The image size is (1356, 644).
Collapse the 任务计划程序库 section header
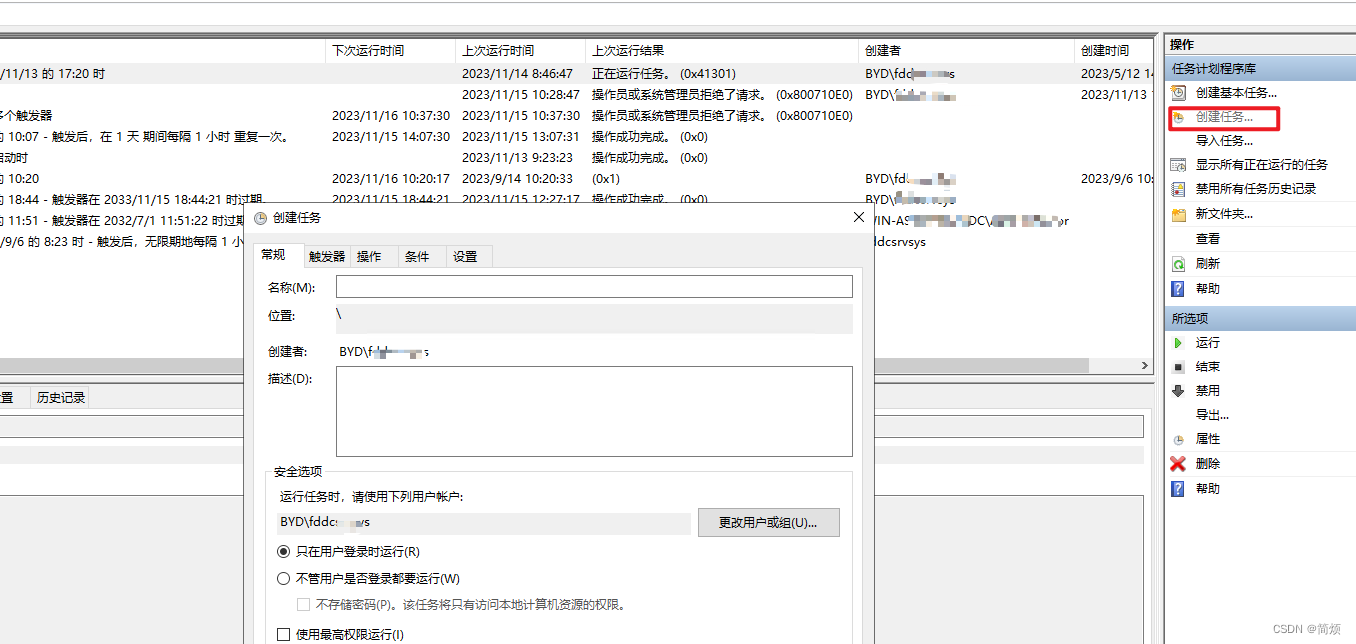[x=1260, y=69]
